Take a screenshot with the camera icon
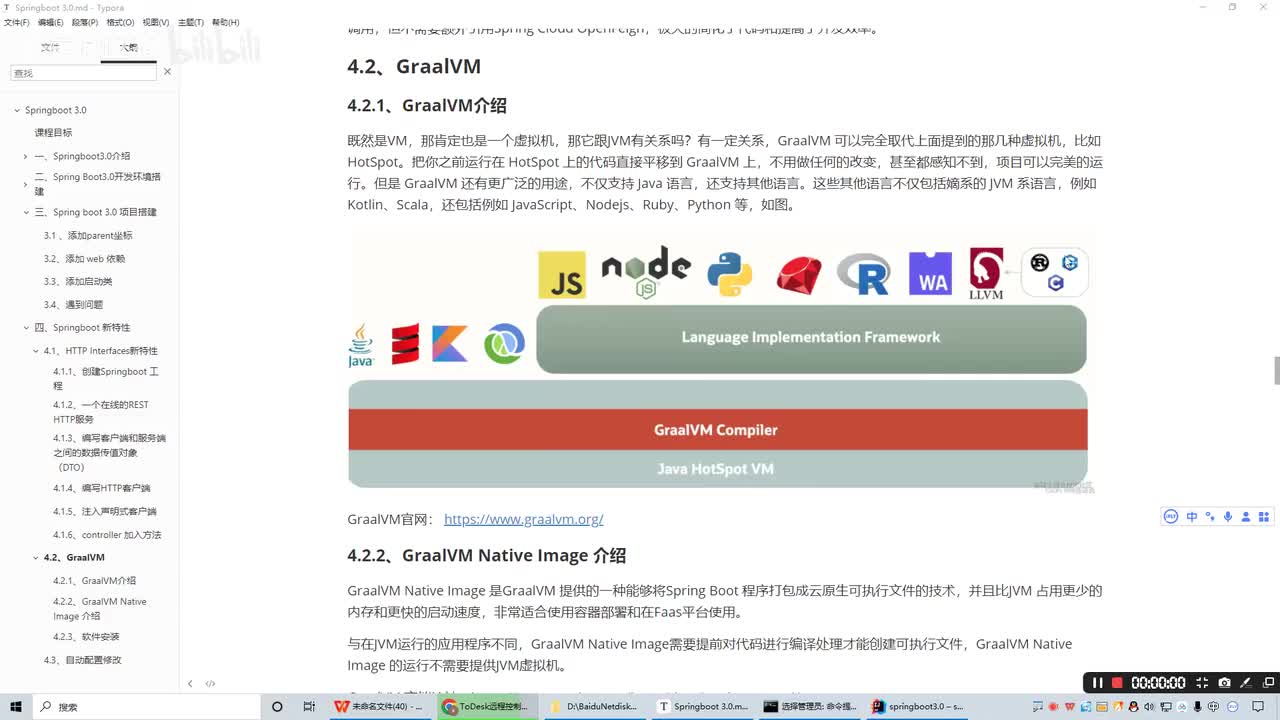This screenshot has height=720, width=1280. (1224, 683)
